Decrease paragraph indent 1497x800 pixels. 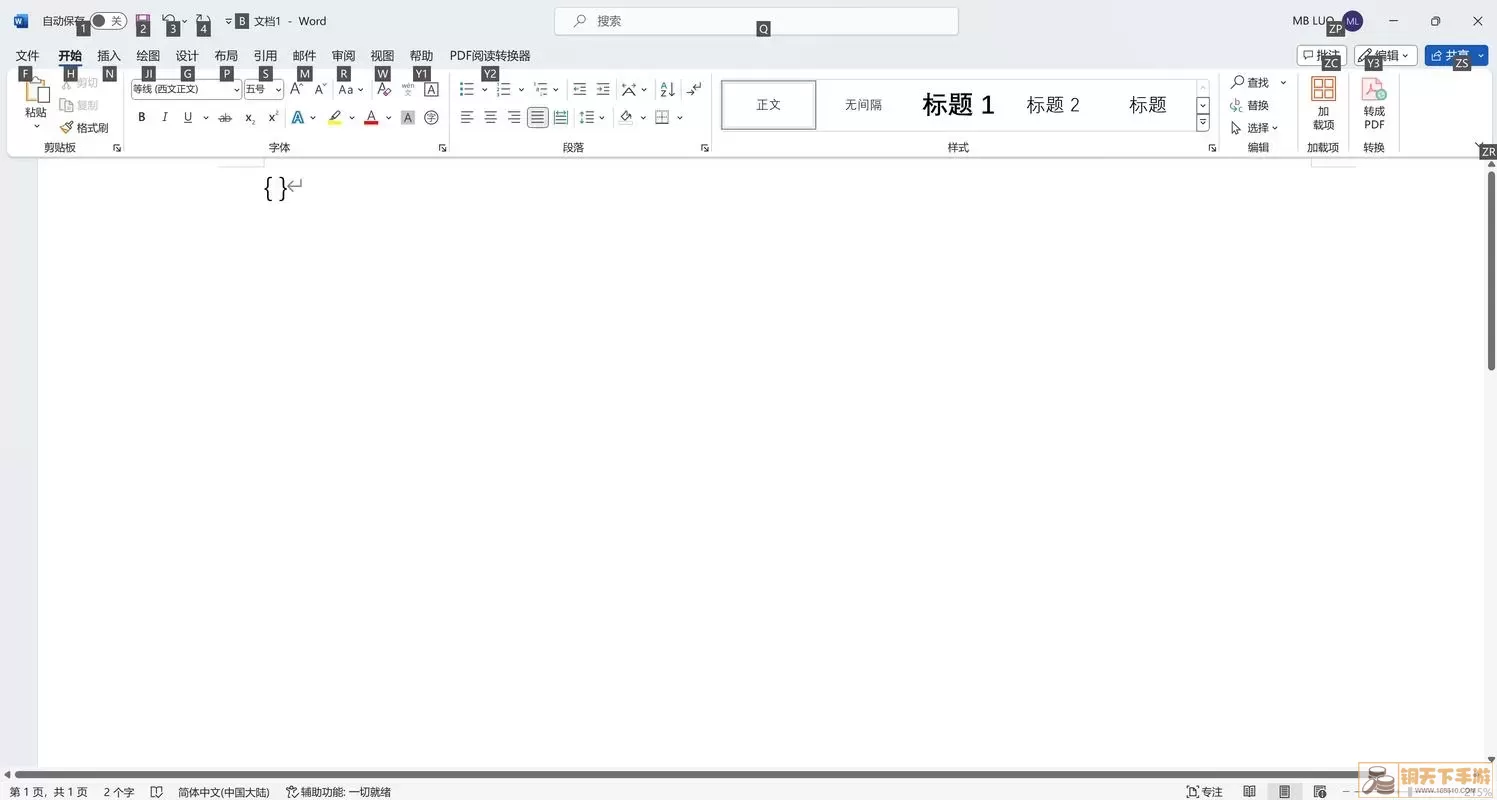click(x=579, y=89)
